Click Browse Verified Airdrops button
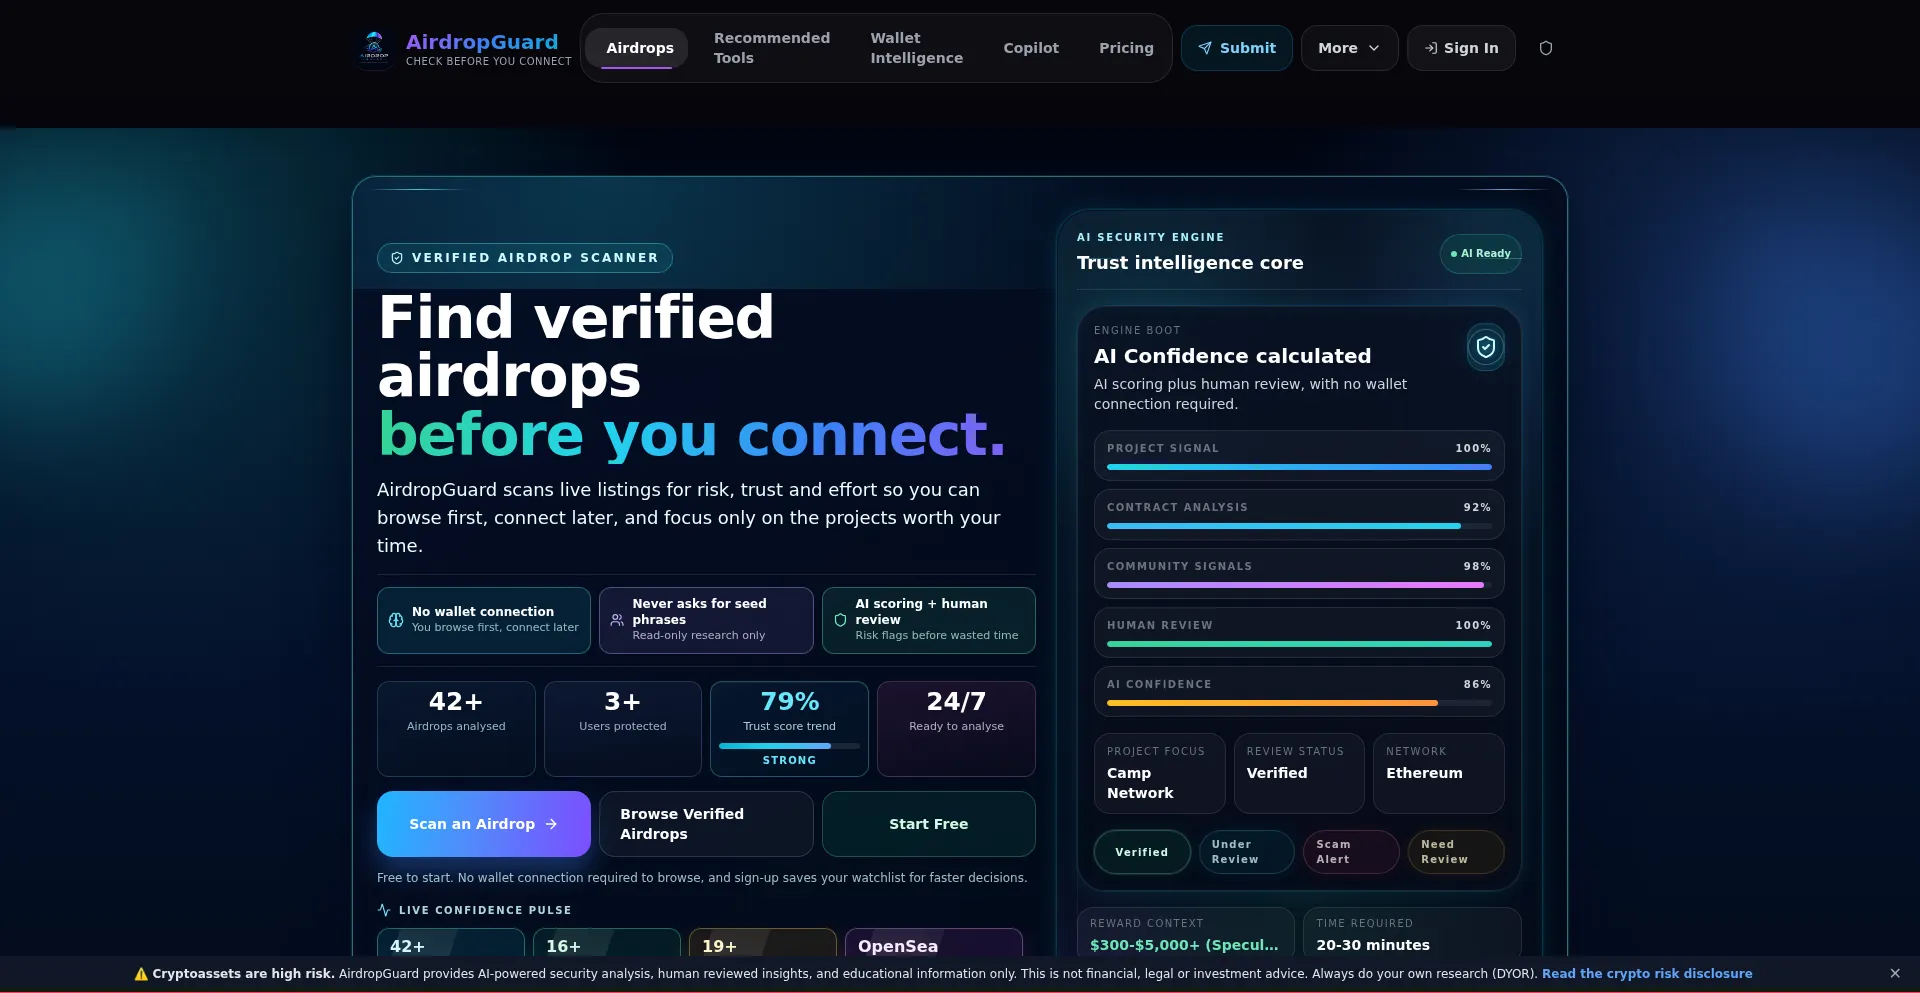 706,824
